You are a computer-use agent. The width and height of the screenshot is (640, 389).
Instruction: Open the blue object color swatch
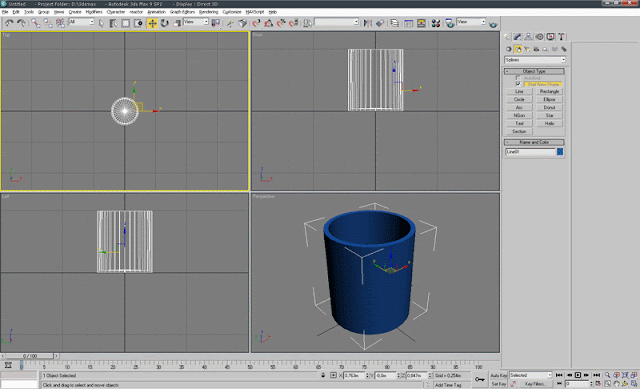[560, 152]
